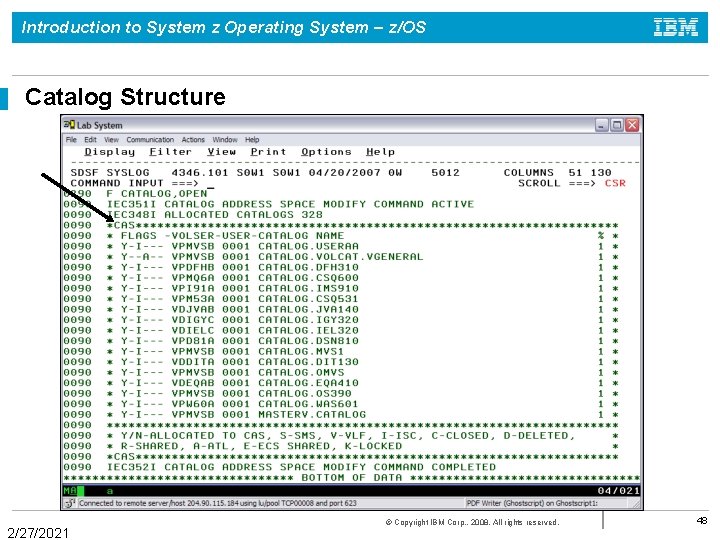Open the View menu in window menubar
This screenshot has height=540, width=720.
click(111, 140)
